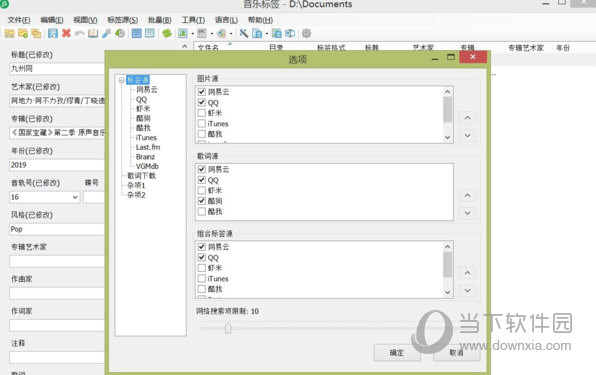Adjust the 网络搜索项限制 slider handle
Viewport: 596px width, 375px height.
click(228, 328)
